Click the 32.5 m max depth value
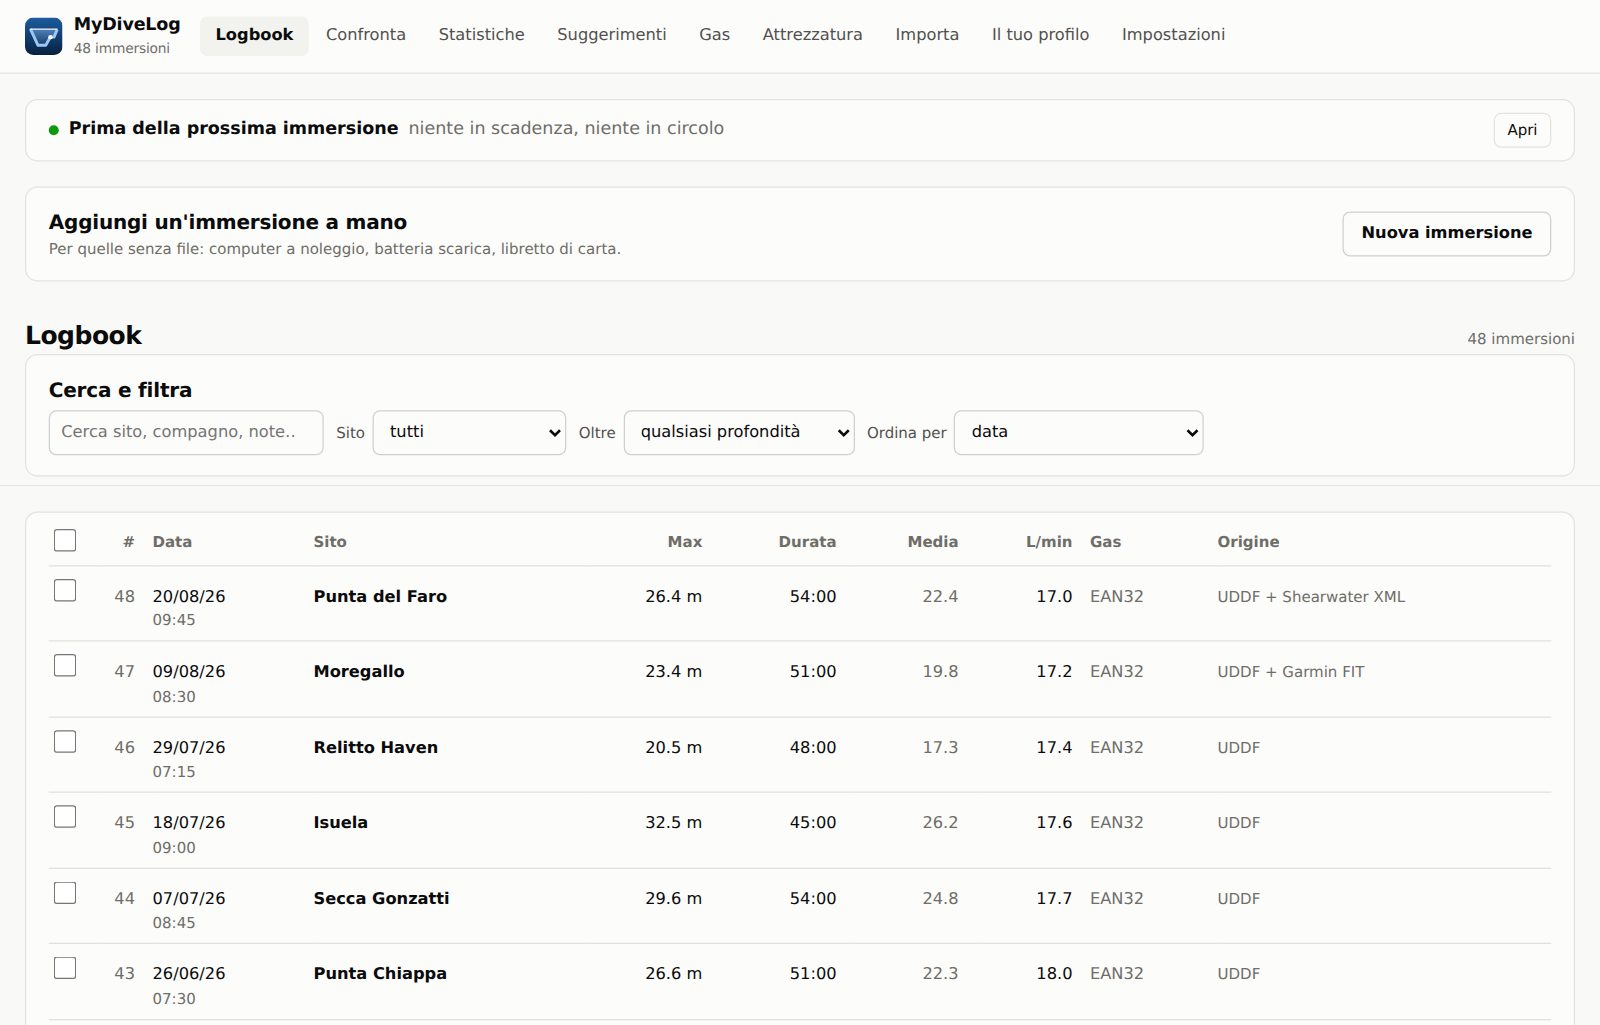 point(673,822)
